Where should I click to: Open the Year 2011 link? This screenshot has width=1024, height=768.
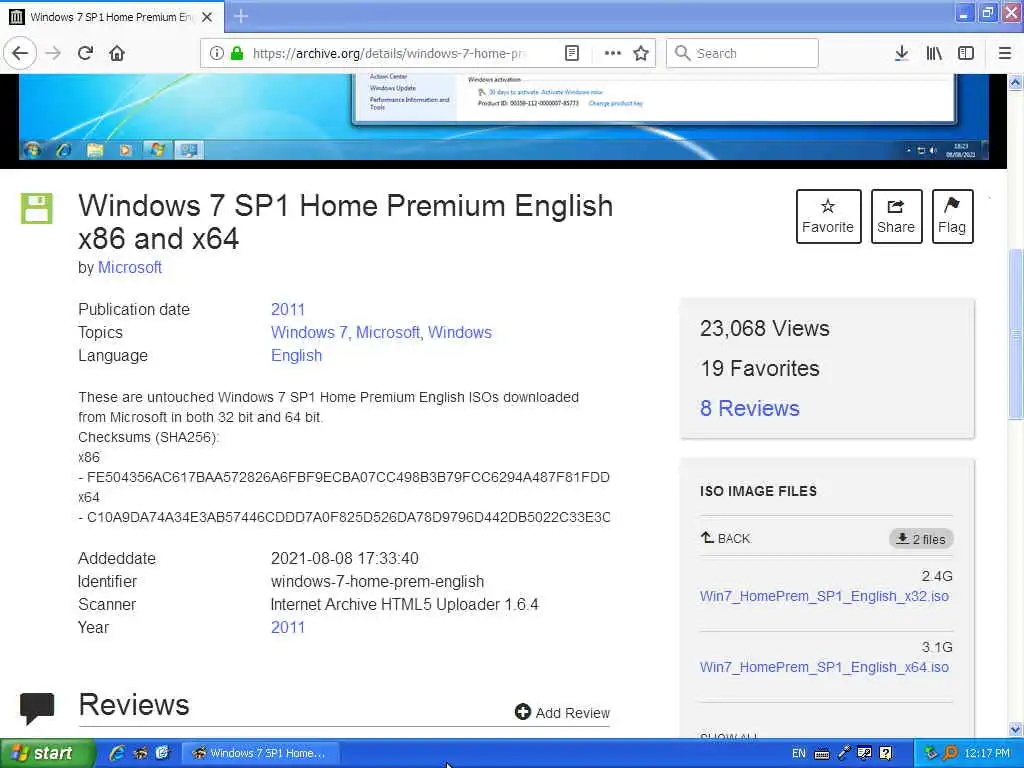(288, 628)
